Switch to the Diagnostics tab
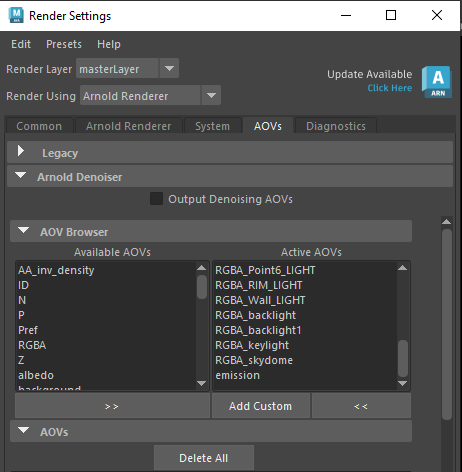The image size is (462, 472). coord(336,126)
